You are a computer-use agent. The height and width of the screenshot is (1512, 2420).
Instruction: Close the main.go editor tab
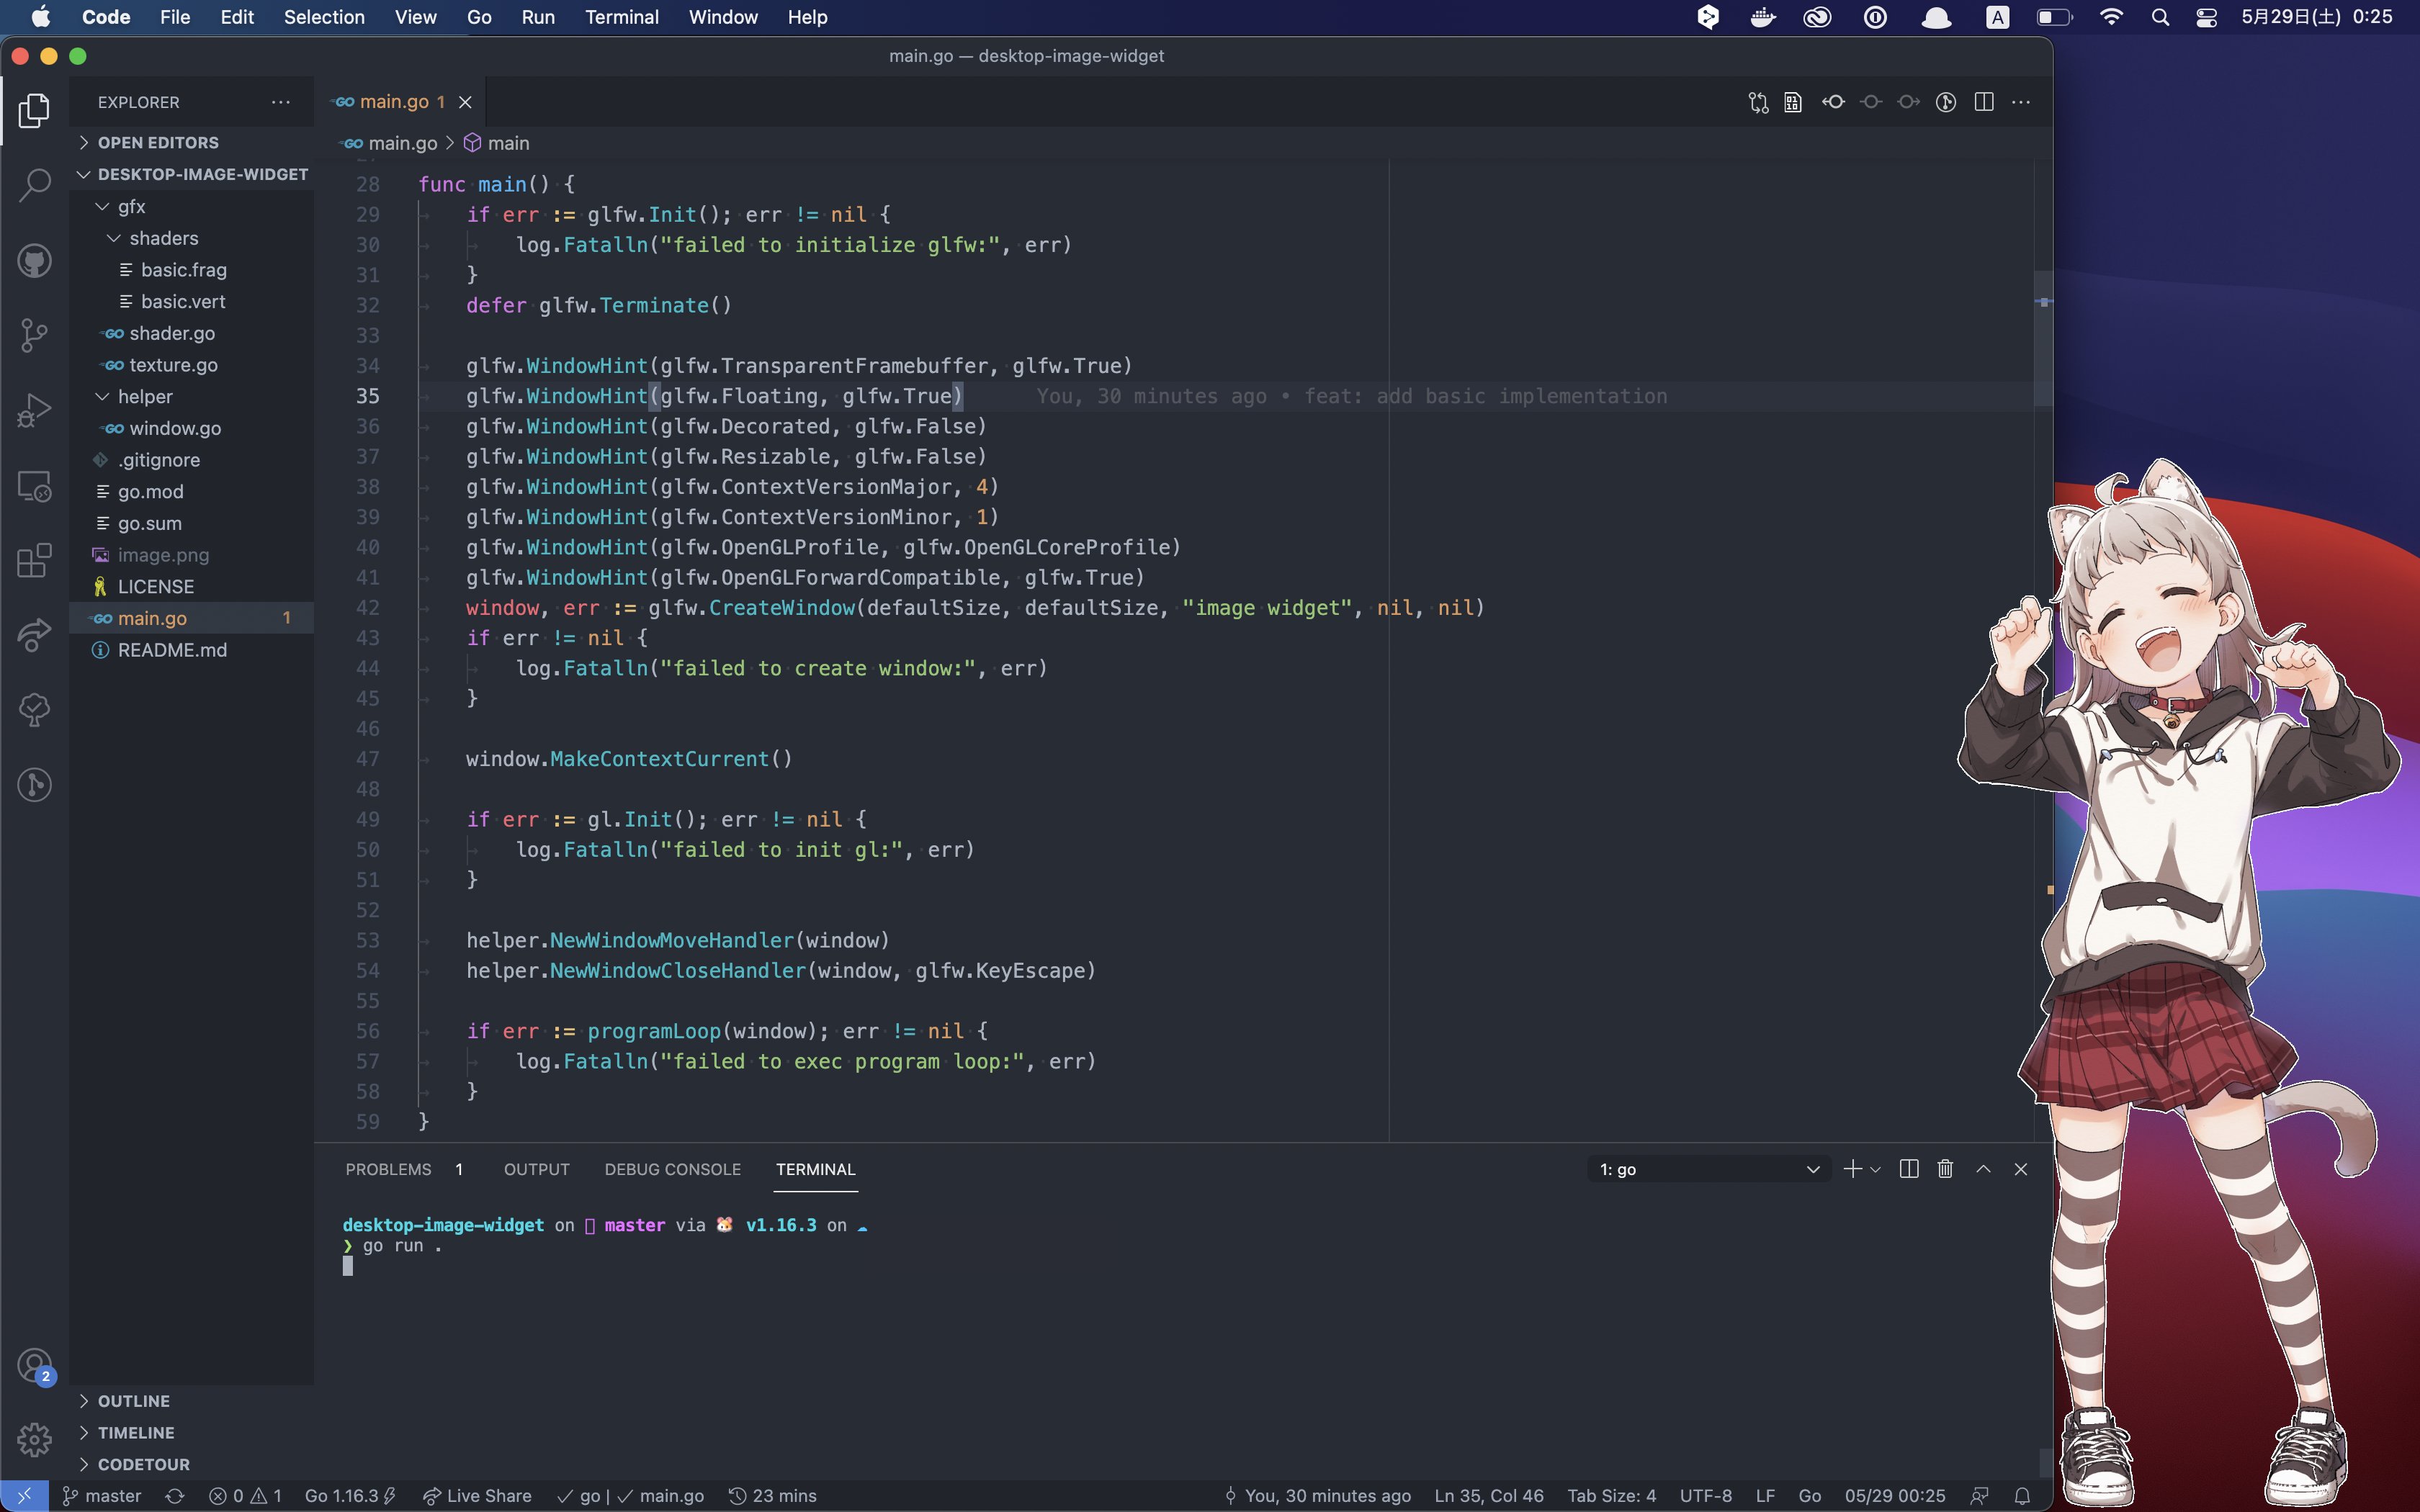[465, 102]
